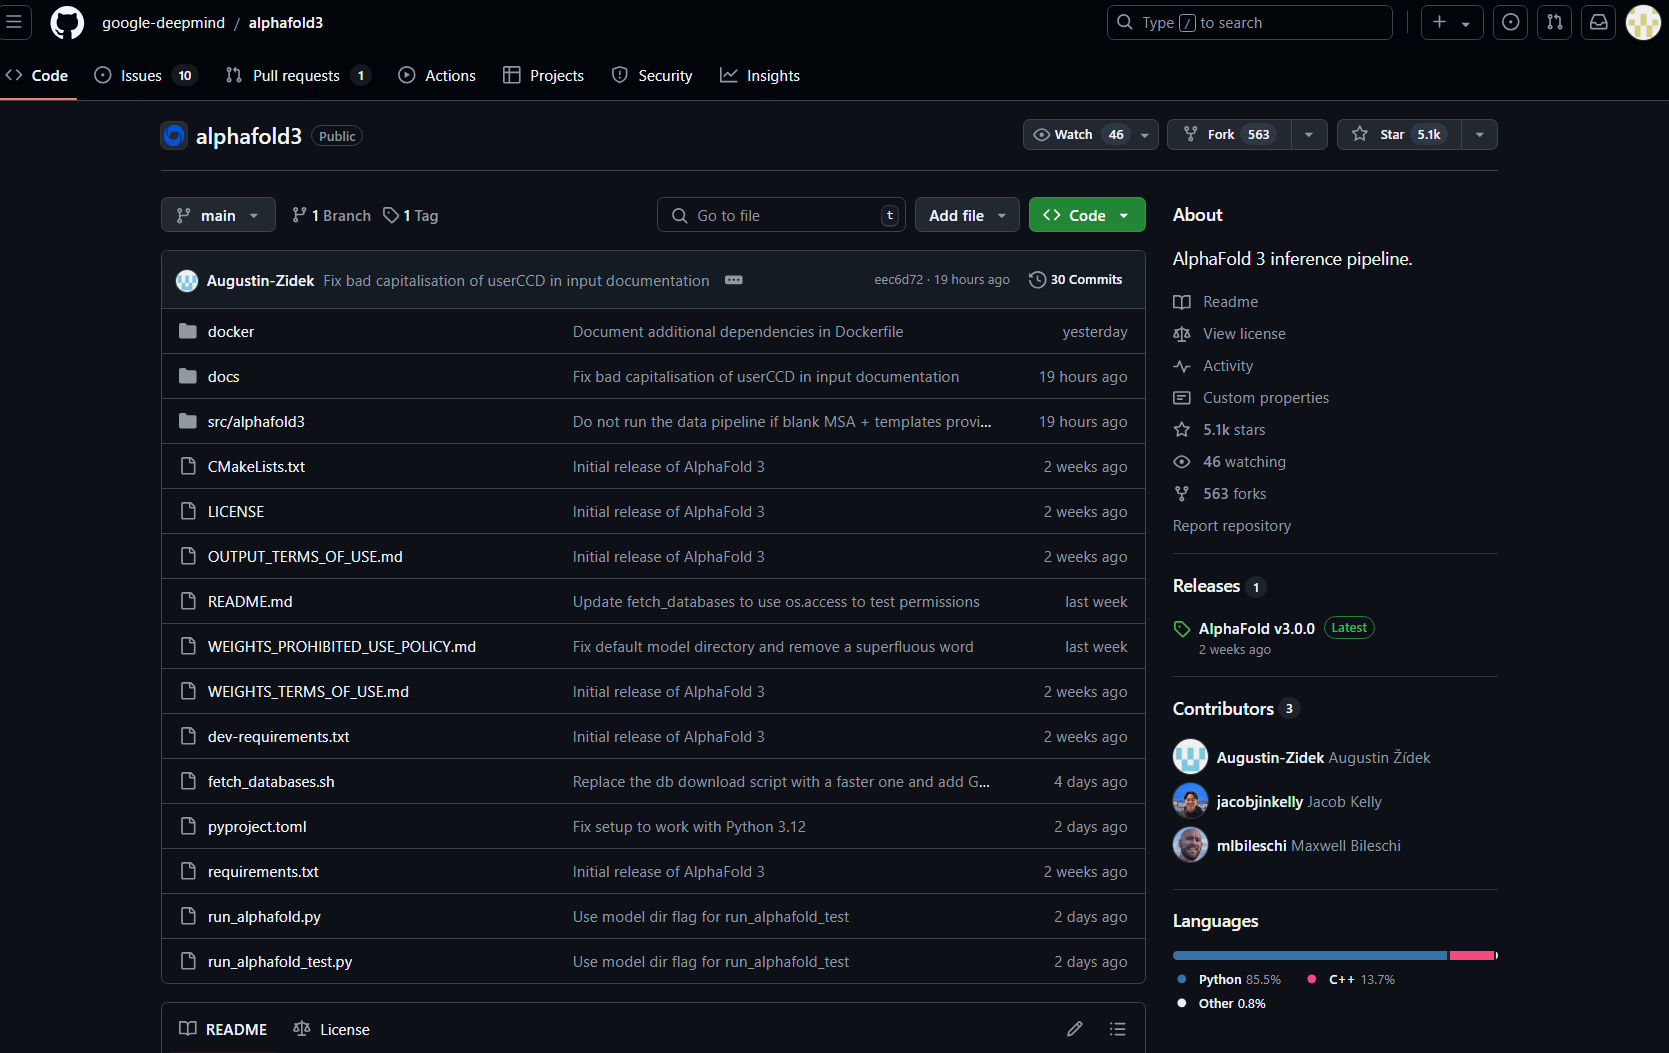Viewport: 1669px width, 1053px height.
Task: Click the Python segment of language bar
Action: click(x=1310, y=956)
